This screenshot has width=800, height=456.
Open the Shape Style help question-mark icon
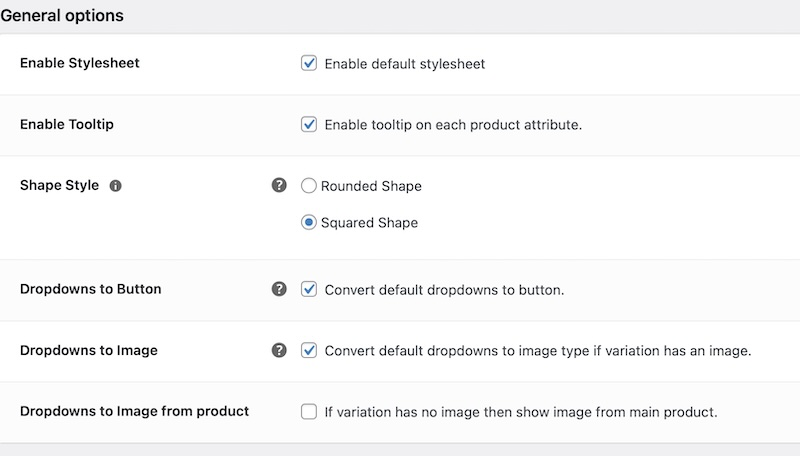279,185
